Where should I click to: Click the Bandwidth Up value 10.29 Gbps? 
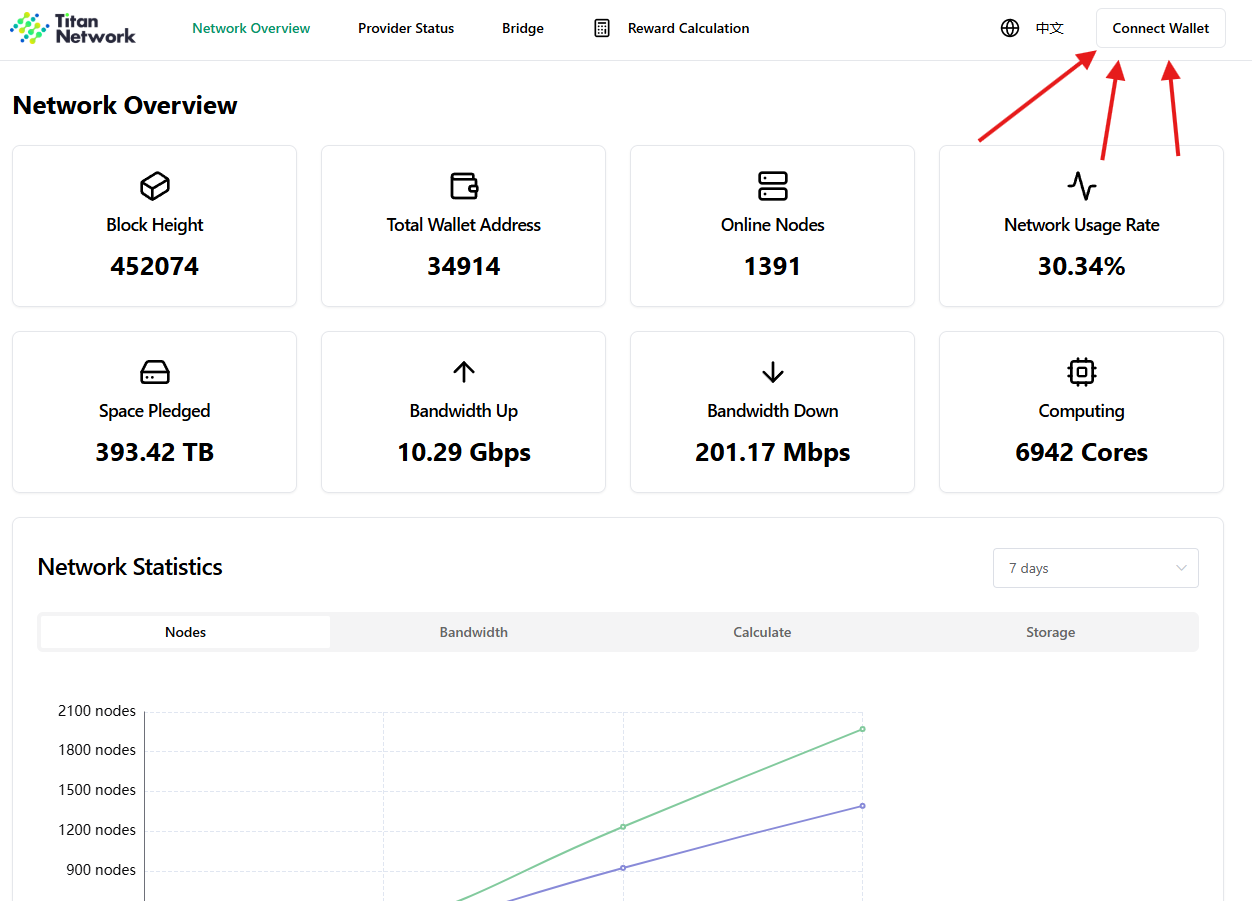click(464, 453)
